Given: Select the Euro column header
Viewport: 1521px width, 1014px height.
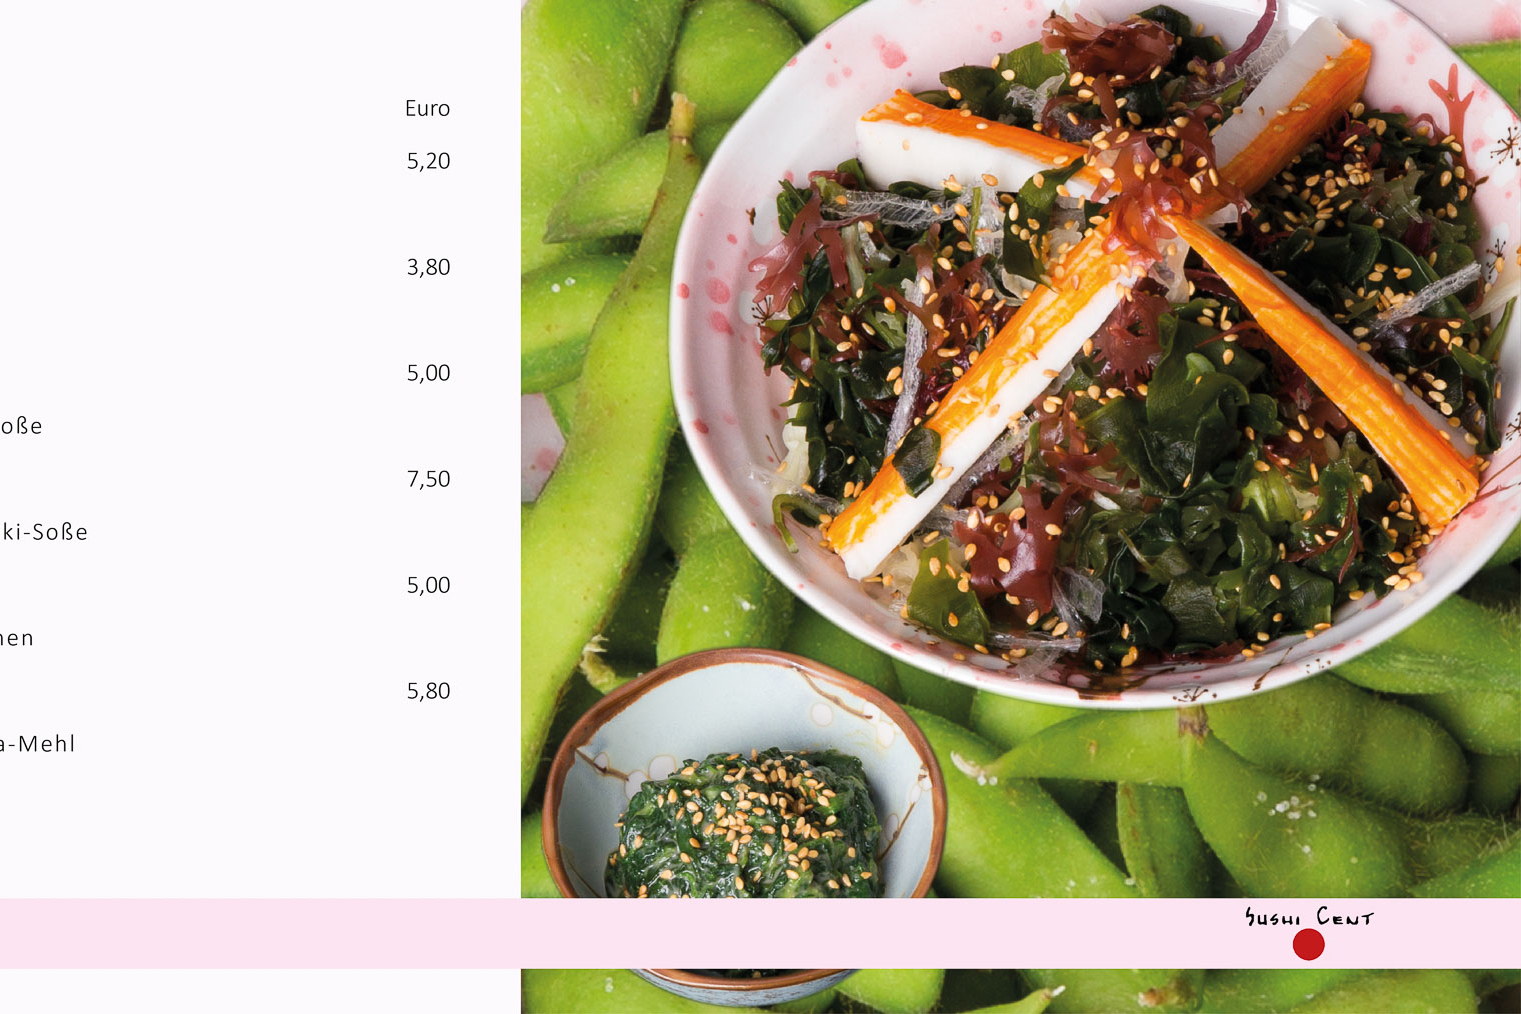Looking at the screenshot, I should (x=427, y=108).
